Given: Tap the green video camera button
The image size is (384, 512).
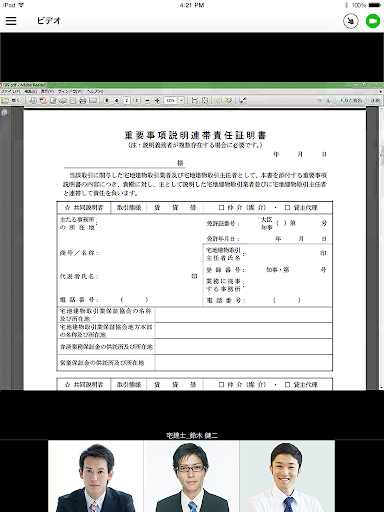Looking at the screenshot, I should (373, 21).
